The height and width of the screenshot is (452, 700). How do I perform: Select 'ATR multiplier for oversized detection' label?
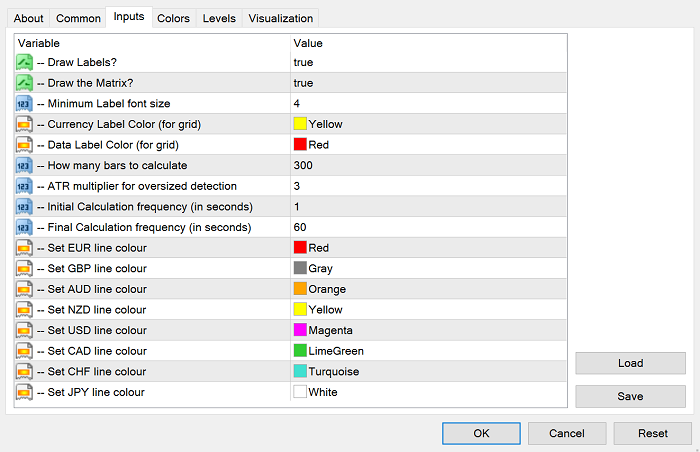point(142,186)
